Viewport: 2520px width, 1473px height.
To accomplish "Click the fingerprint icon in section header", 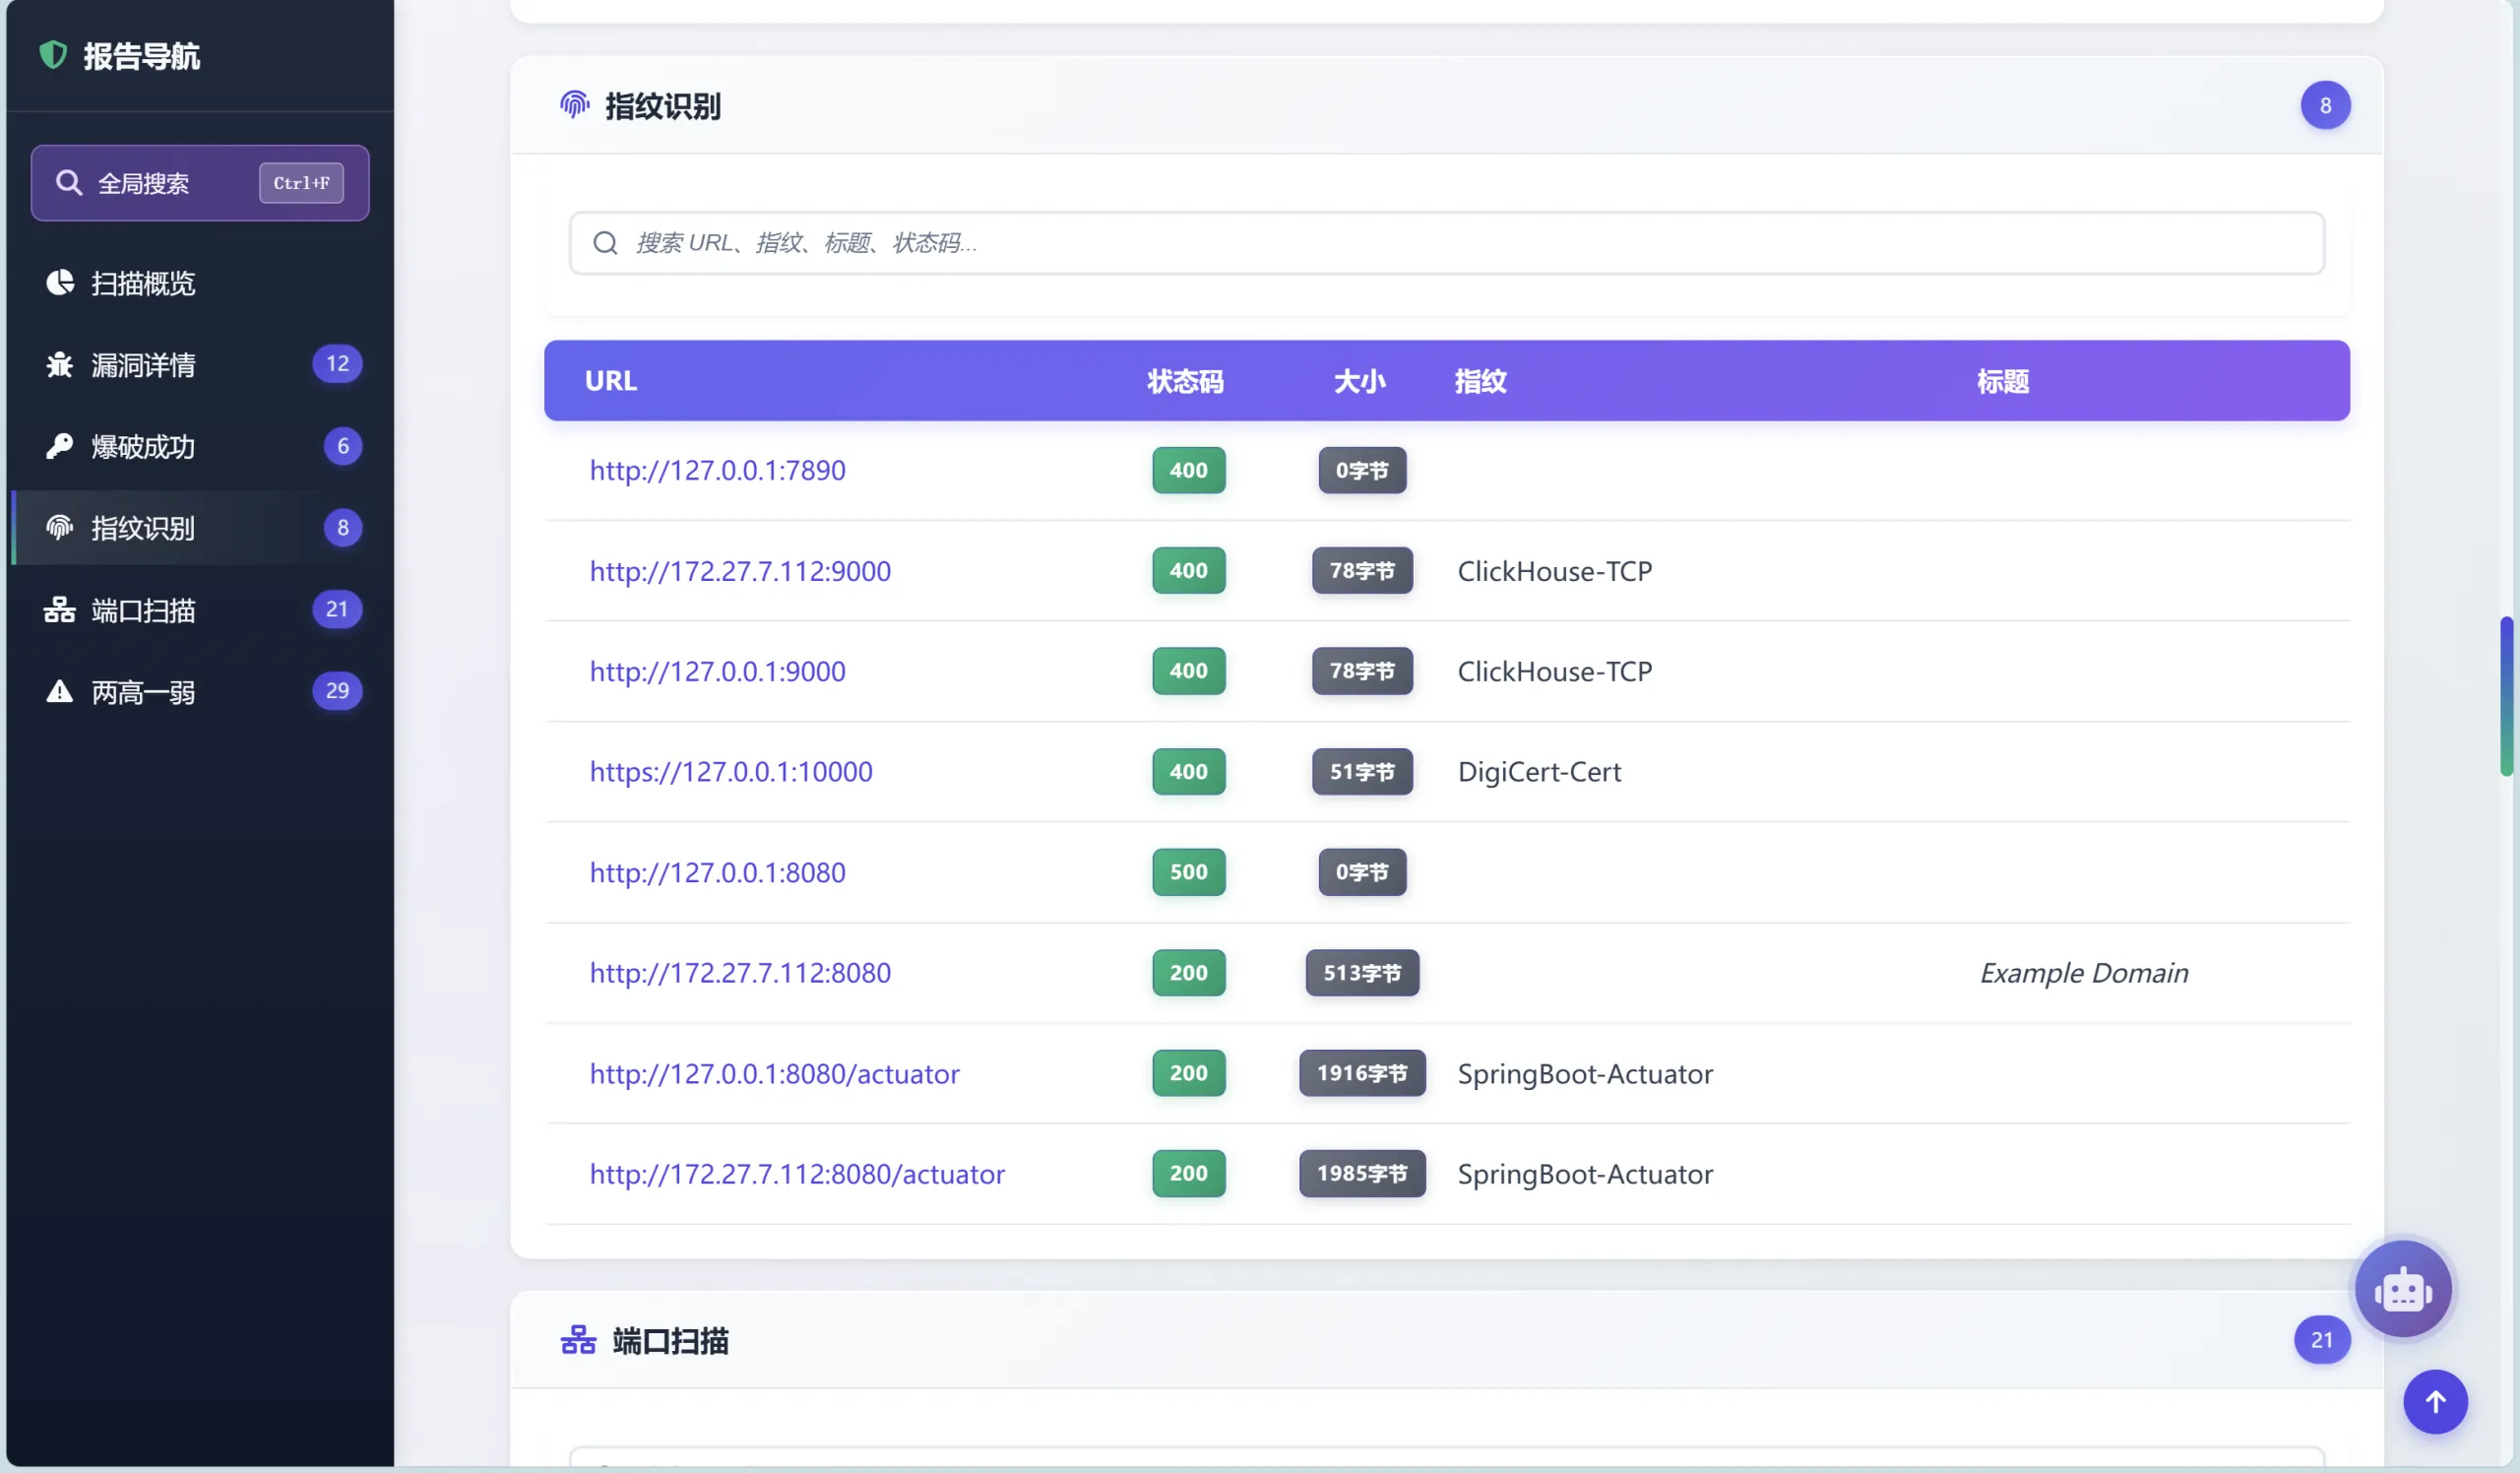I will [x=575, y=104].
